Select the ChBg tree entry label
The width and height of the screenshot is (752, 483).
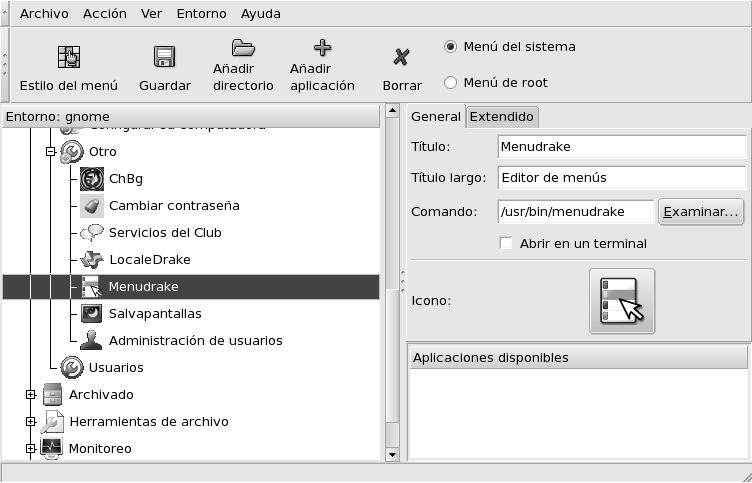point(126,179)
